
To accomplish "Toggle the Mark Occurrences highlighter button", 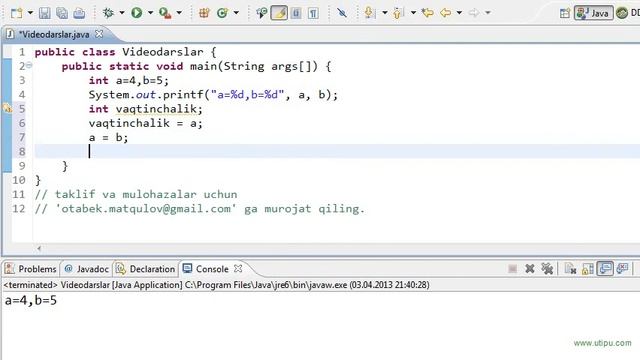I will coord(279,13).
